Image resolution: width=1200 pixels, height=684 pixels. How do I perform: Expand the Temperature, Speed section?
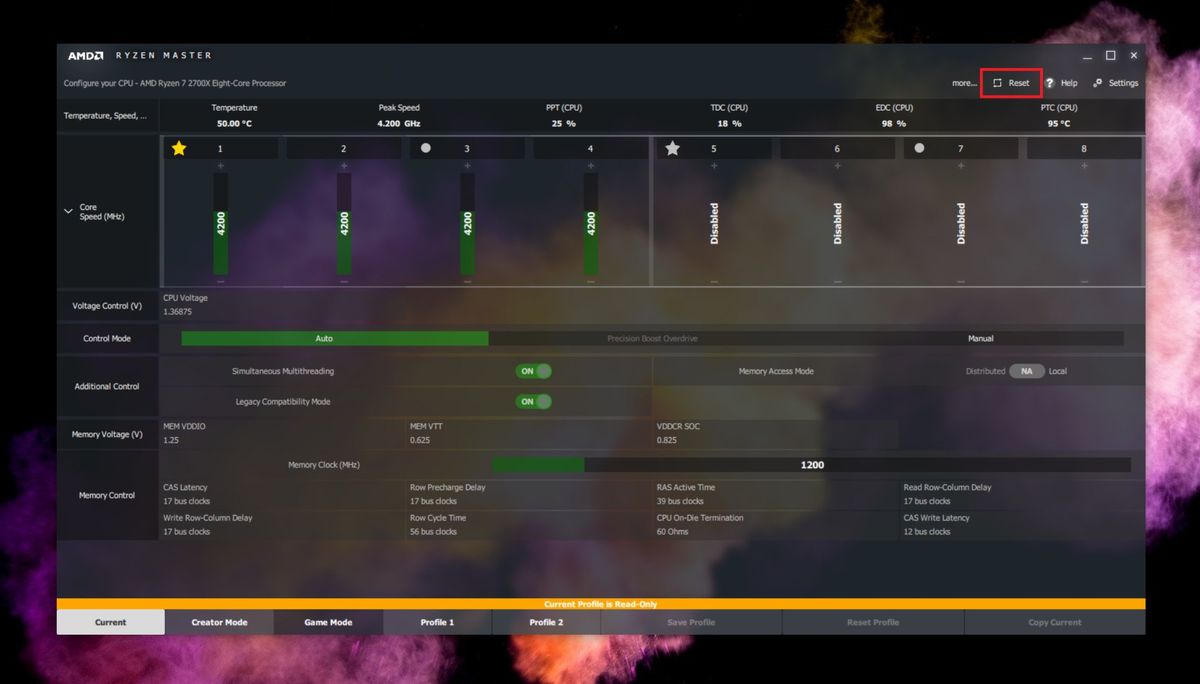click(107, 115)
